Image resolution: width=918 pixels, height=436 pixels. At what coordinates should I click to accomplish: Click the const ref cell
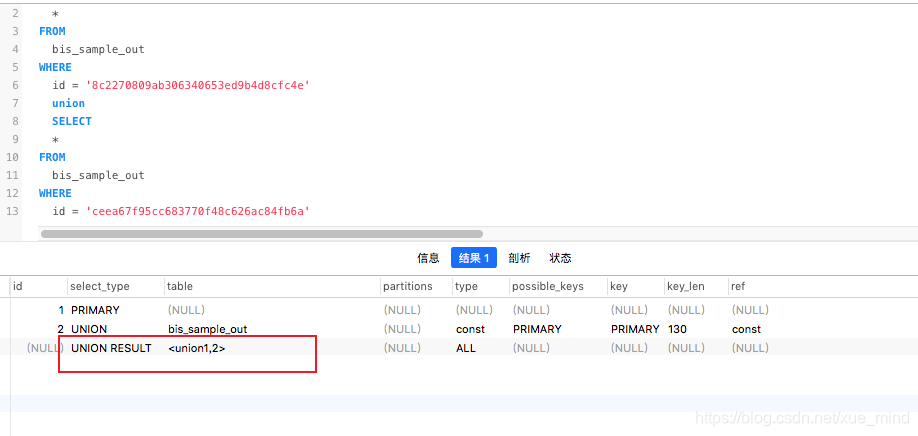[746, 329]
